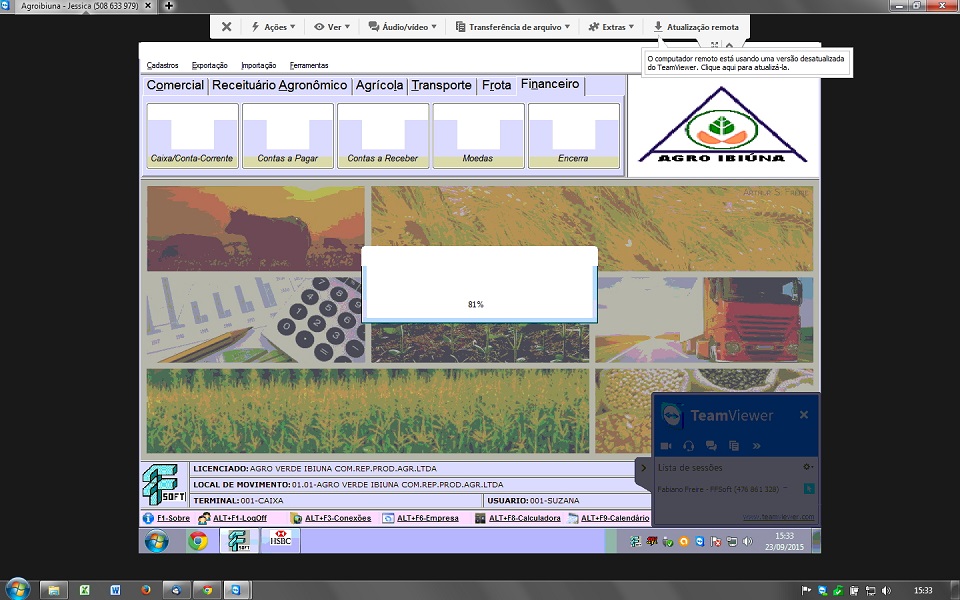Open the Exportação menu
960x600 pixels.
(x=209, y=66)
